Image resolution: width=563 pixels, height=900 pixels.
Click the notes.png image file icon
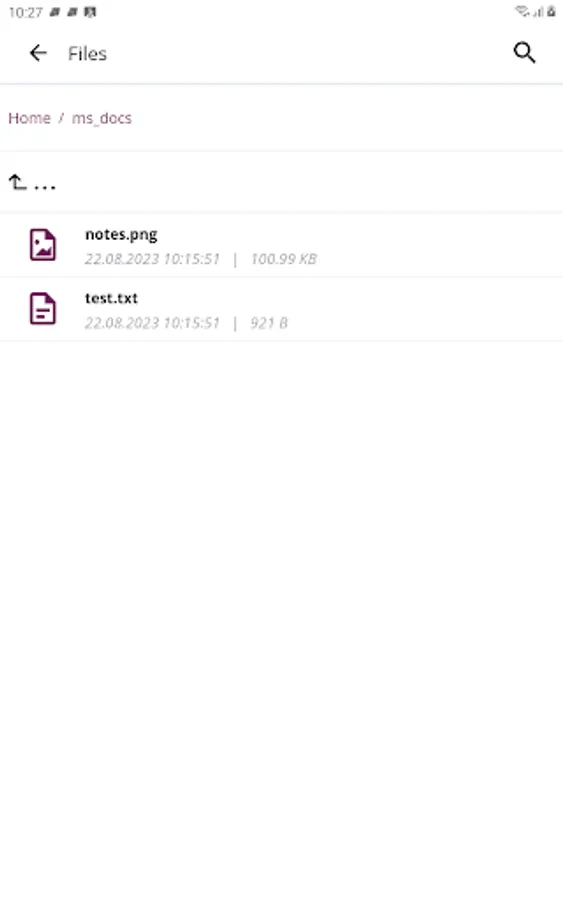click(43, 245)
